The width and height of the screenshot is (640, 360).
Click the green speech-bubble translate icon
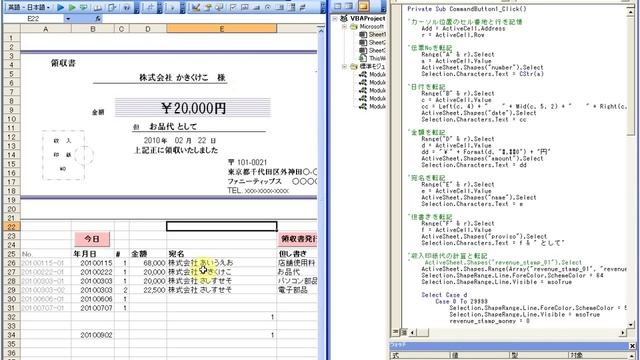(84, 7)
